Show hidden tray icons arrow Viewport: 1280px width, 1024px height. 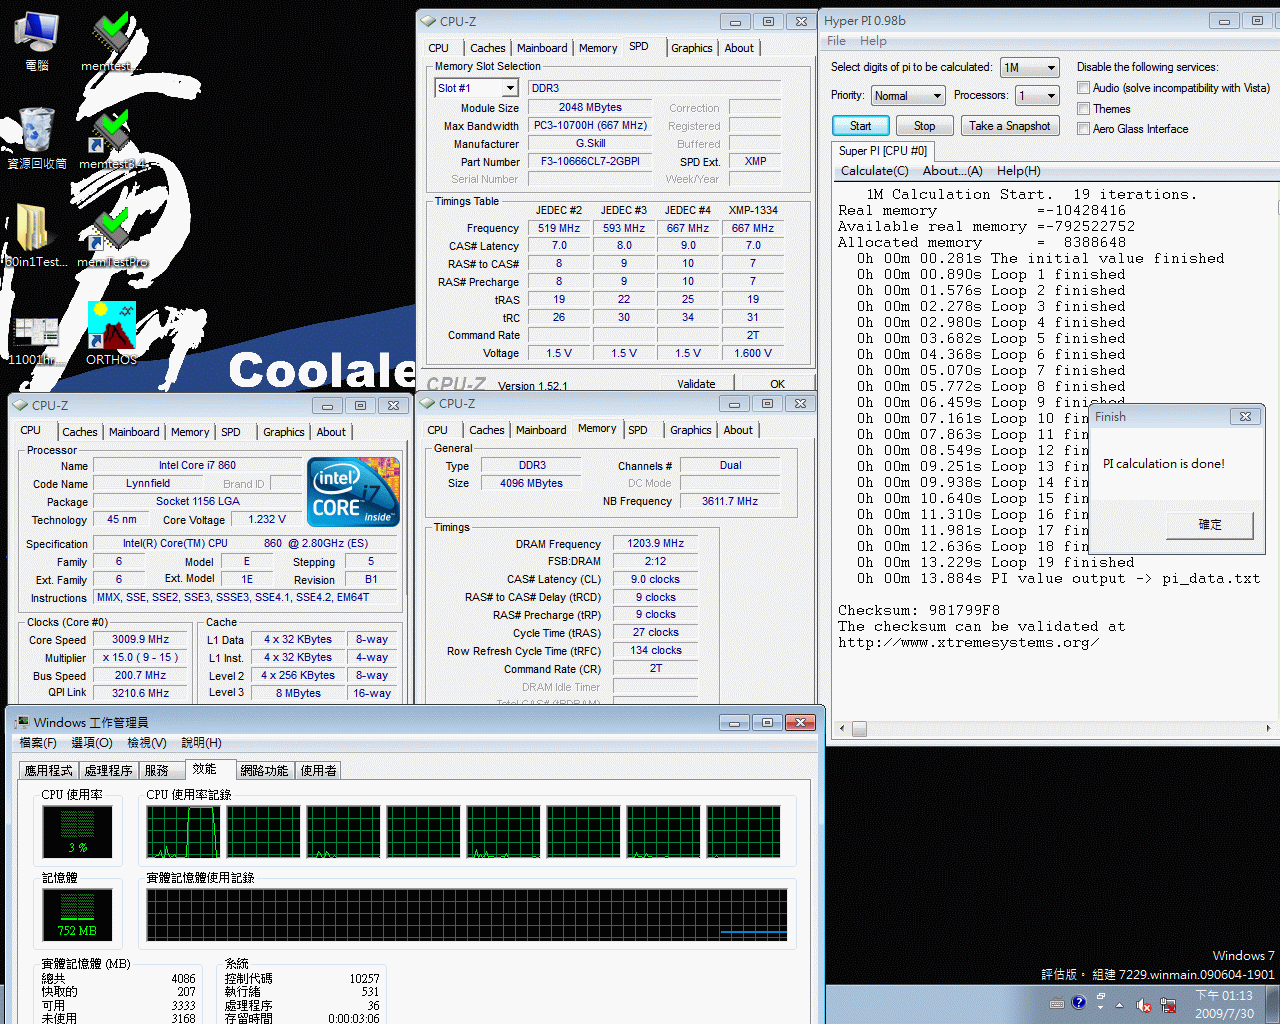[x=1119, y=1005]
